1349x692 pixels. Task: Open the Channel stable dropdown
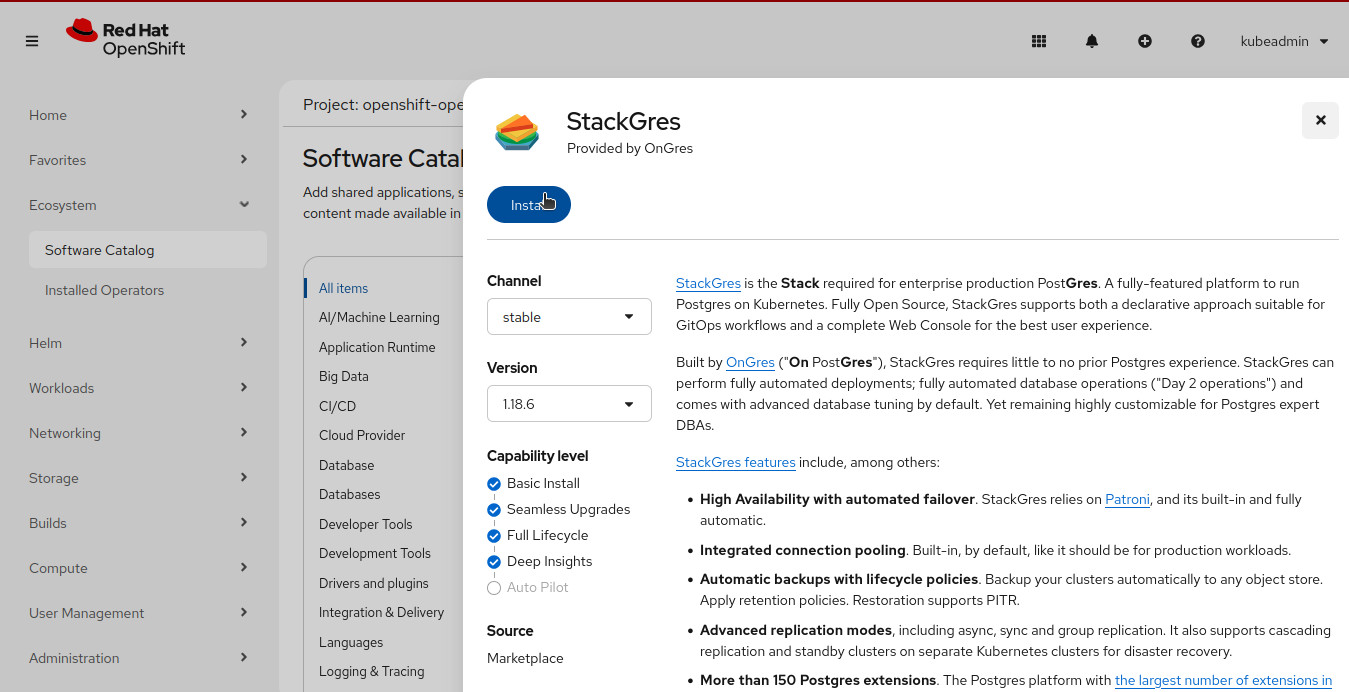tap(569, 317)
